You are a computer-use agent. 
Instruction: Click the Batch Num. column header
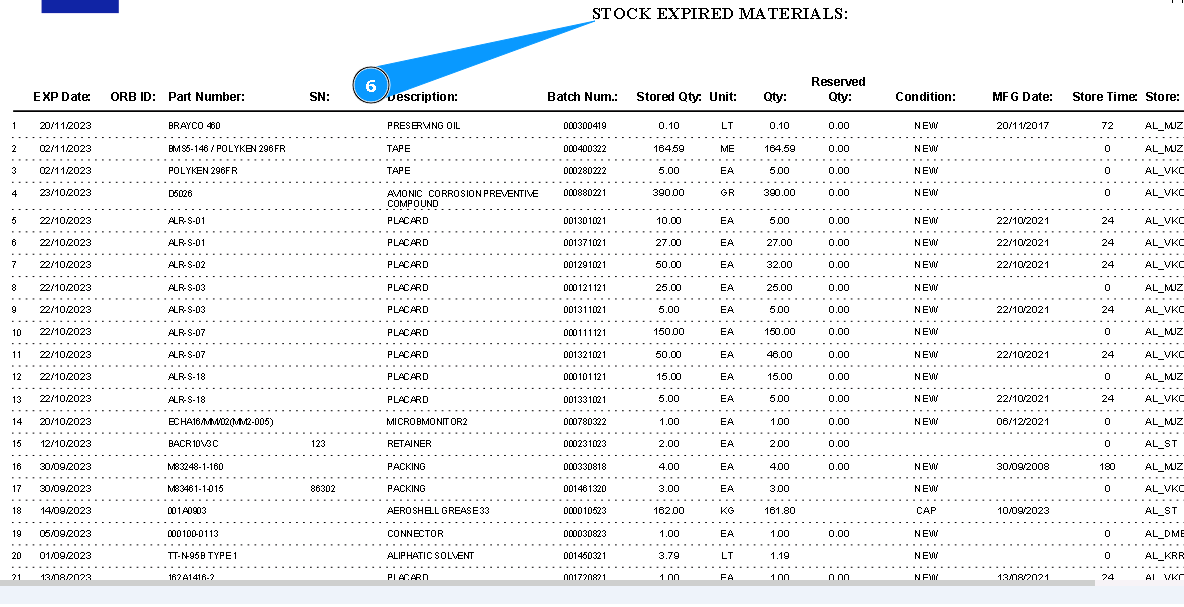(x=582, y=97)
